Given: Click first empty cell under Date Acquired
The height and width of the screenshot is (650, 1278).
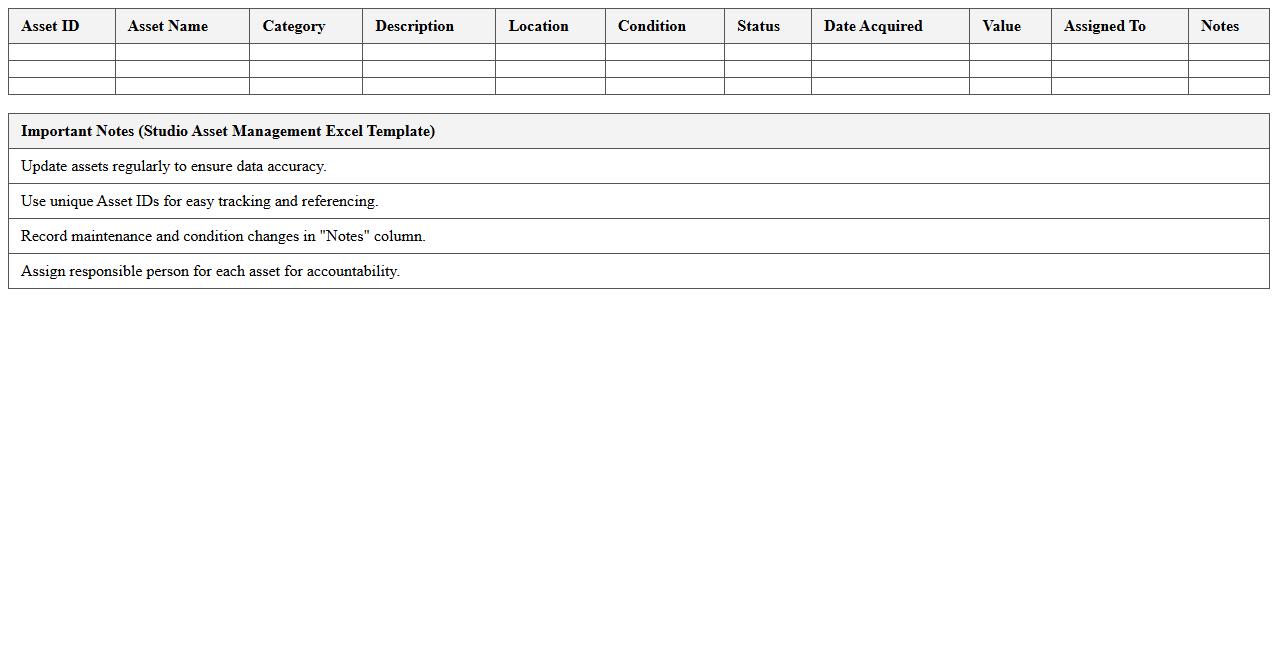Looking at the screenshot, I should (x=890, y=52).
